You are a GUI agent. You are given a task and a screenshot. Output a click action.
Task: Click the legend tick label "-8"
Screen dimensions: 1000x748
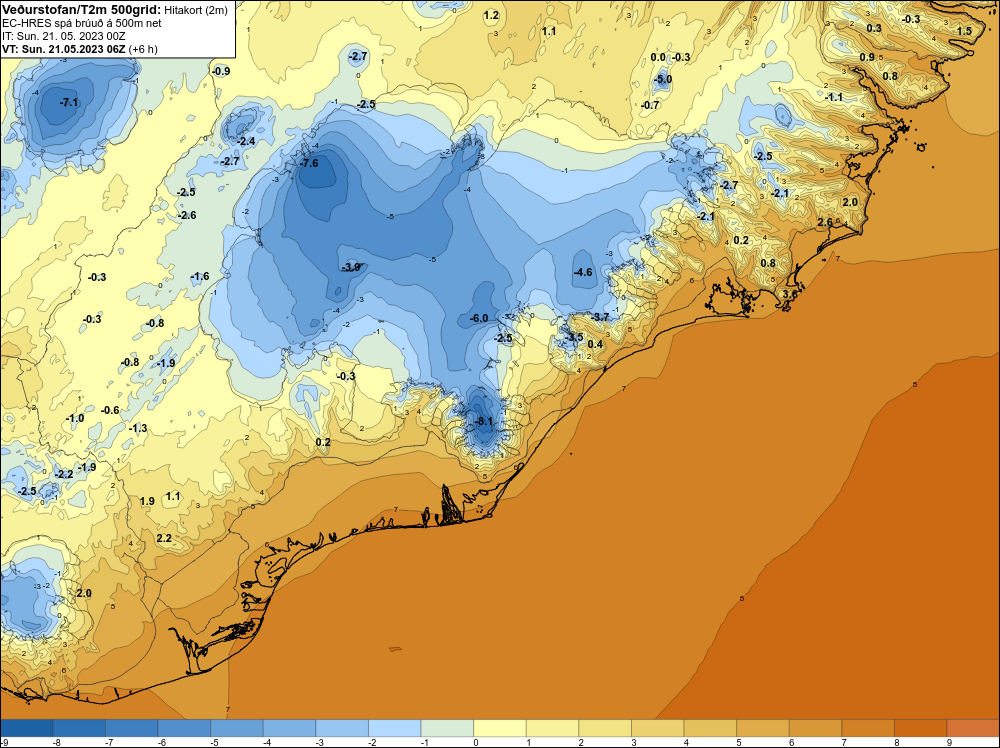tap(56, 742)
